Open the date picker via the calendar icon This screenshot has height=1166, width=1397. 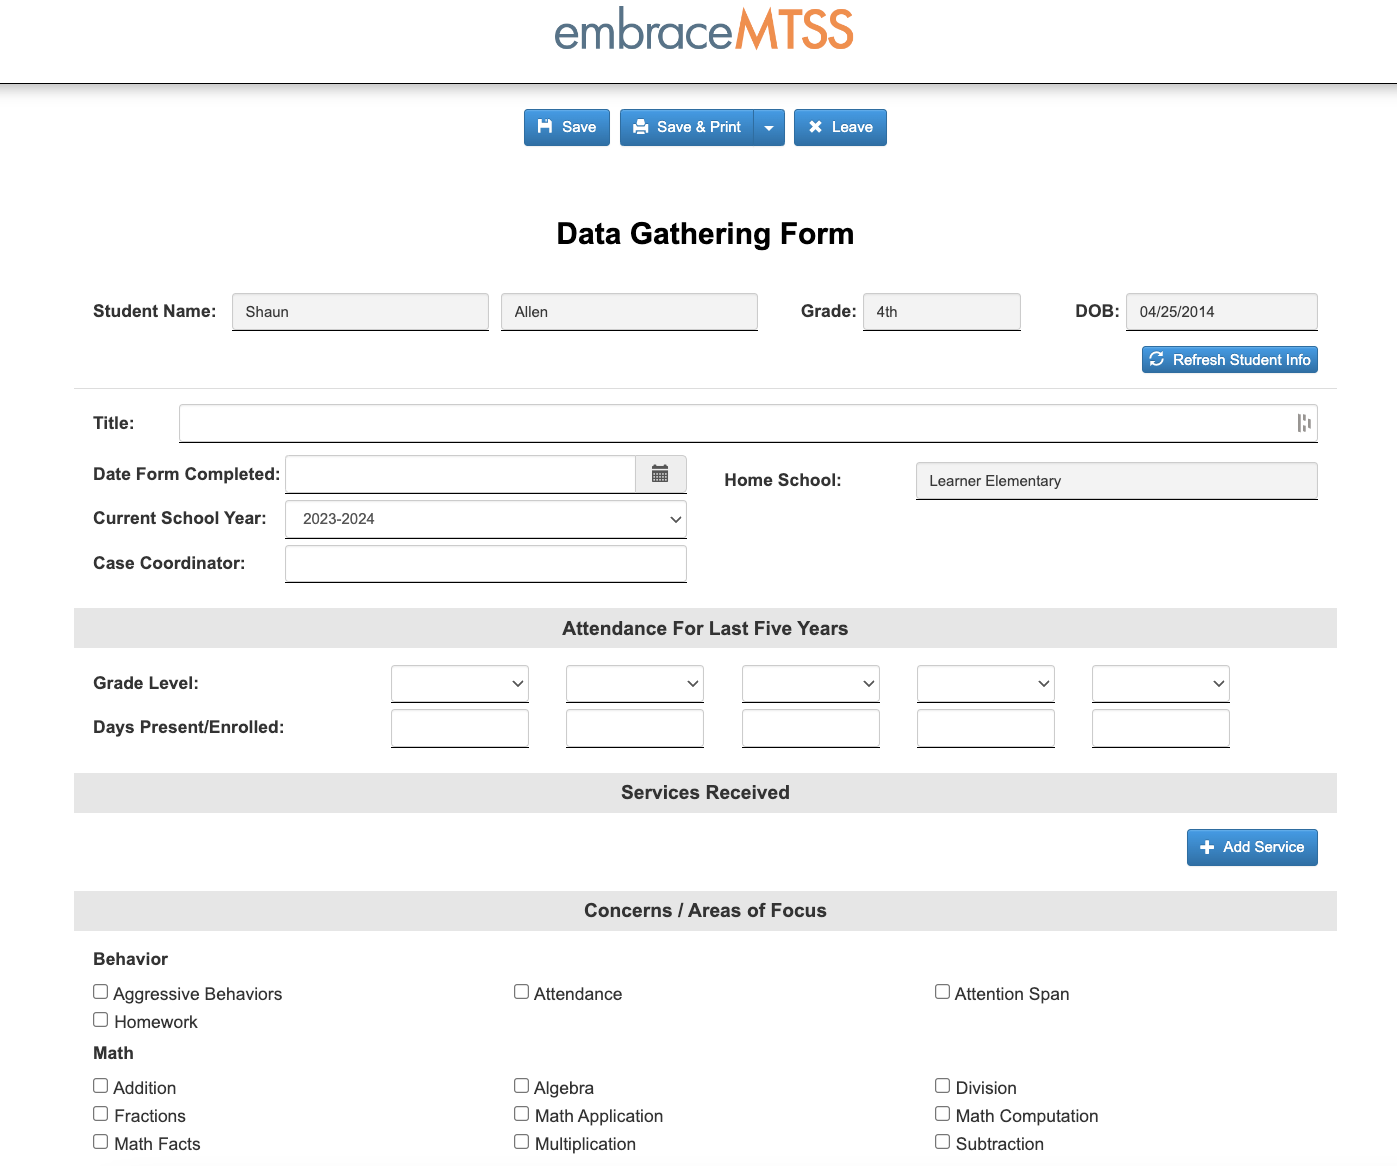point(660,473)
